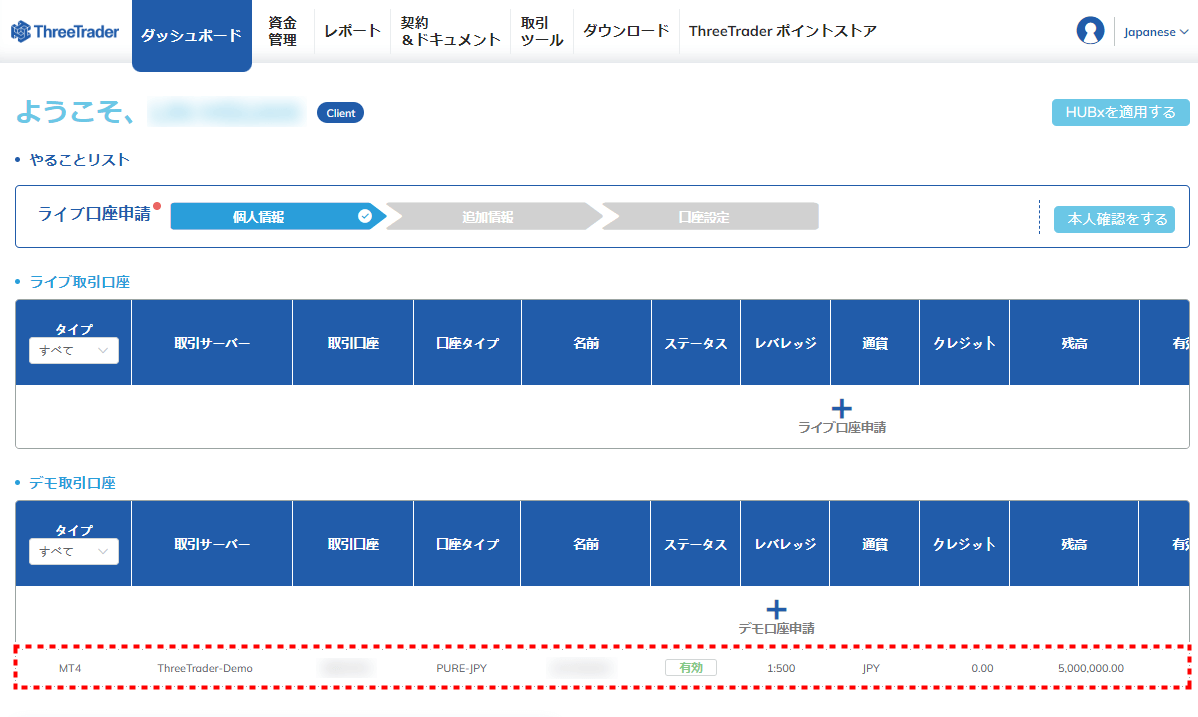Screen dimensions: 1198x717
Task: Click the PURE-JPY account type cell
Action: (461, 668)
